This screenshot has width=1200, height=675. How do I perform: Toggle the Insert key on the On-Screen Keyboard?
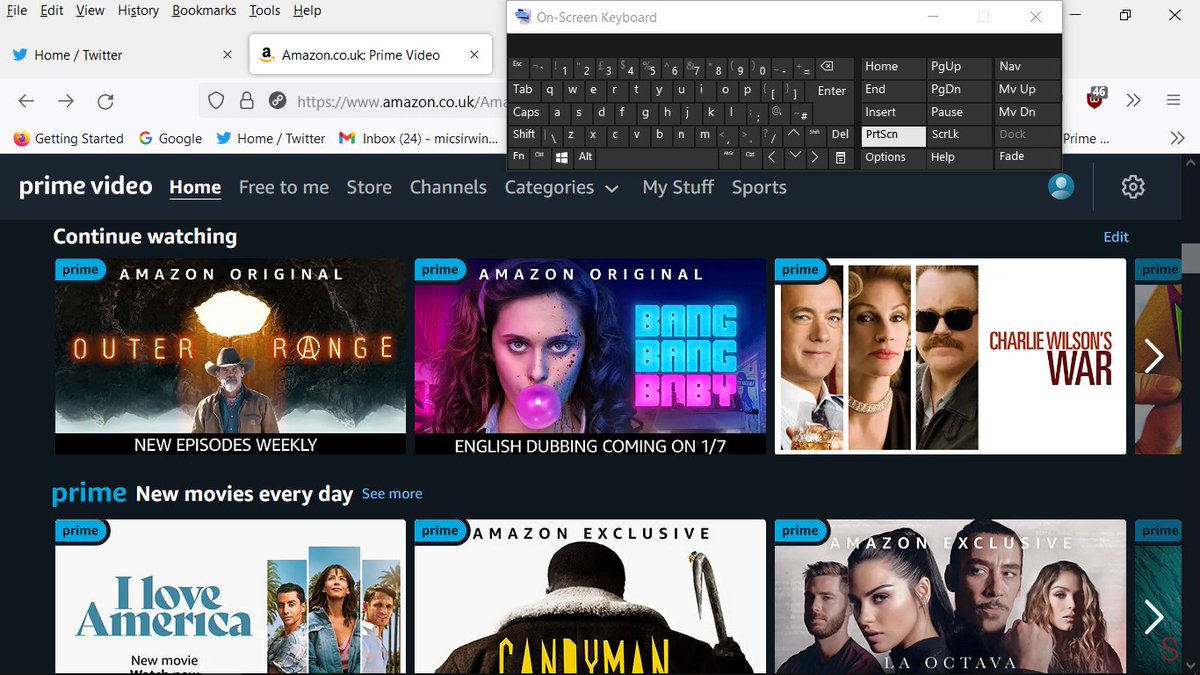[893, 113]
